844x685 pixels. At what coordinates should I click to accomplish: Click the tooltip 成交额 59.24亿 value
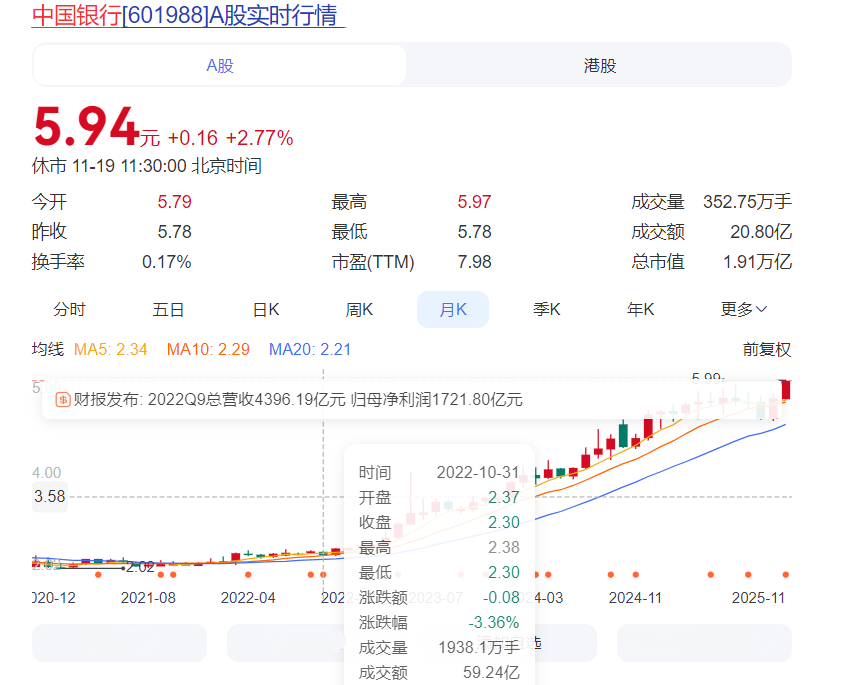click(x=491, y=673)
